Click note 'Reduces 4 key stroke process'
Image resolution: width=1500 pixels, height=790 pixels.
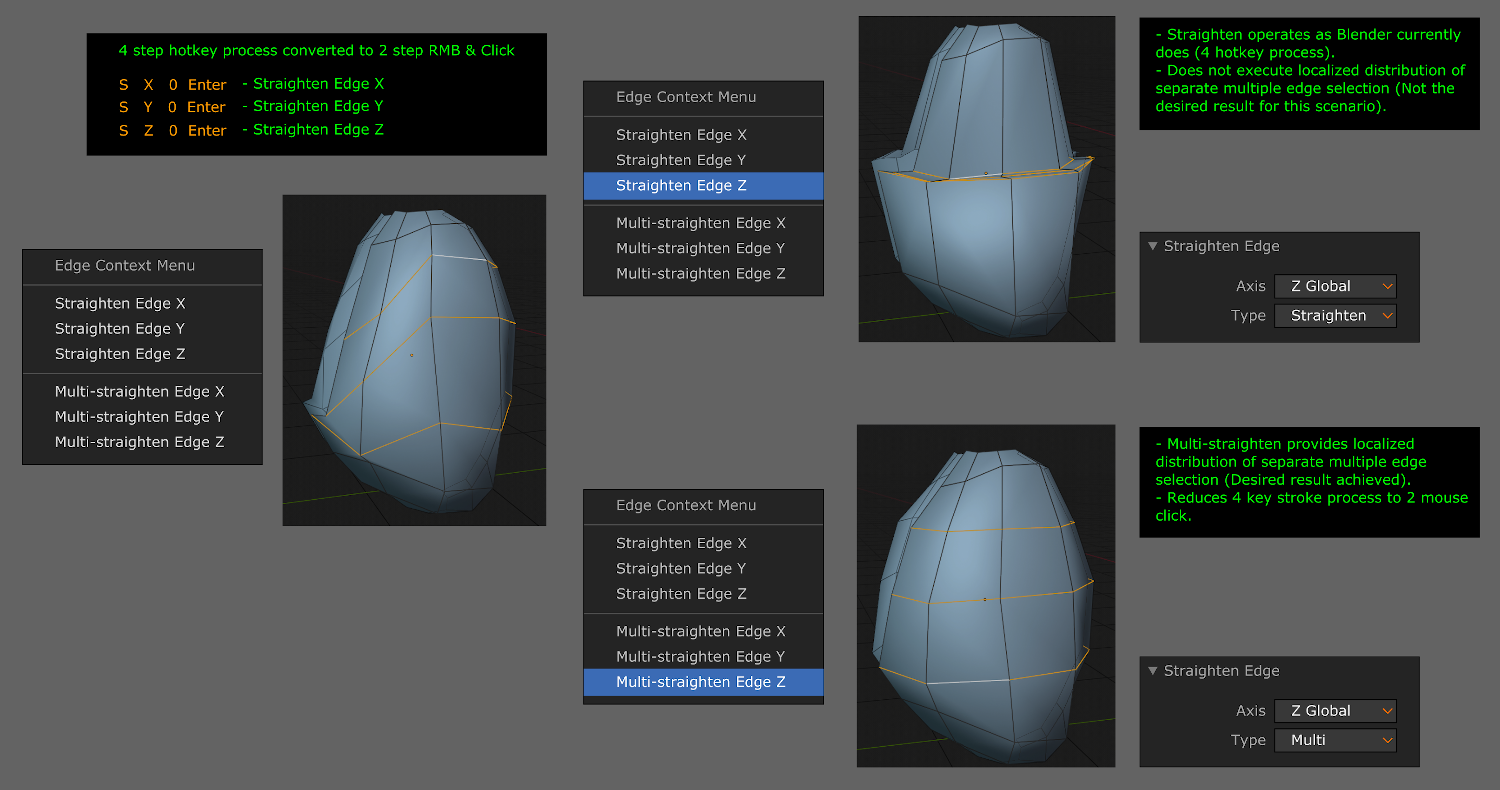coord(1311,506)
